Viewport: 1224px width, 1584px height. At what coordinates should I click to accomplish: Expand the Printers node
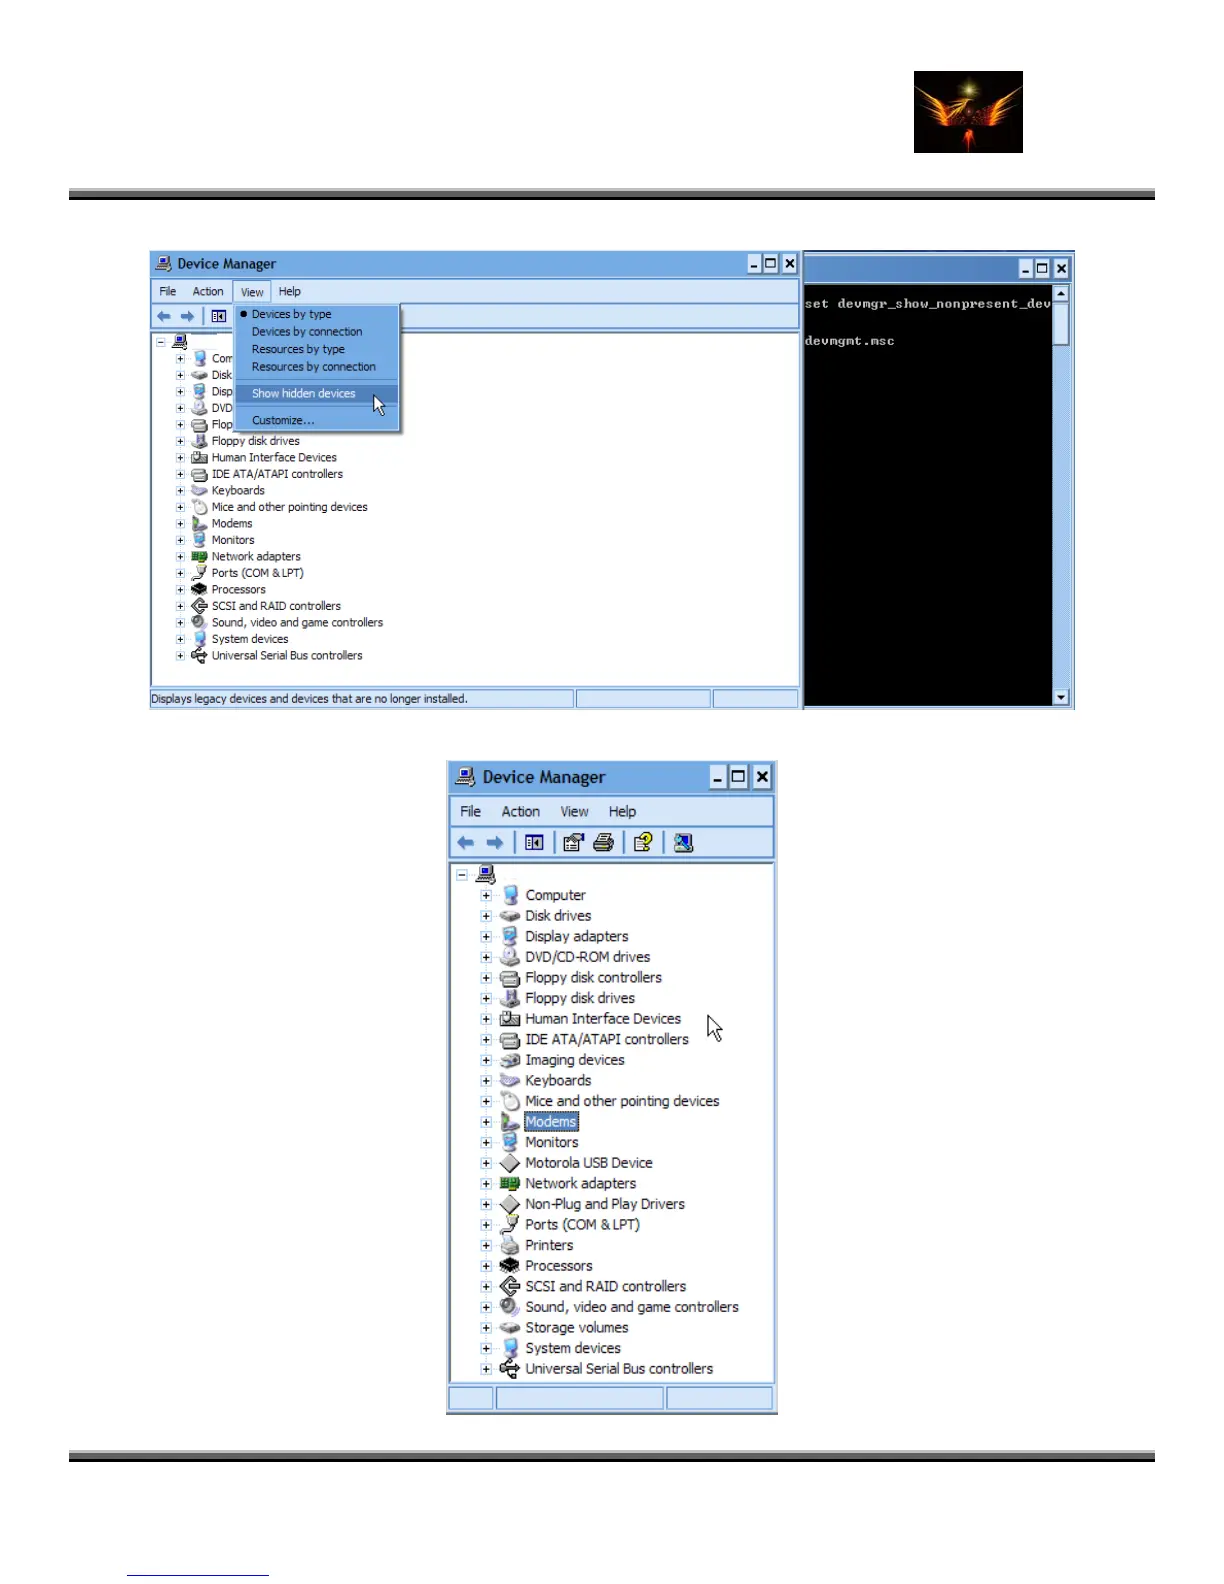pyautogui.click(x=486, y=1245)
